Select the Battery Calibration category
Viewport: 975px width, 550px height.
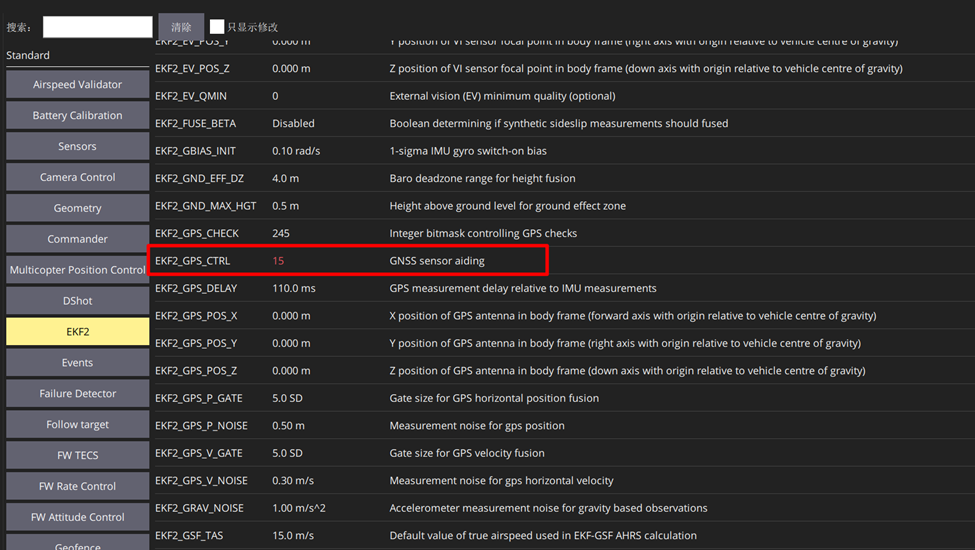click(x=77, y=116)
